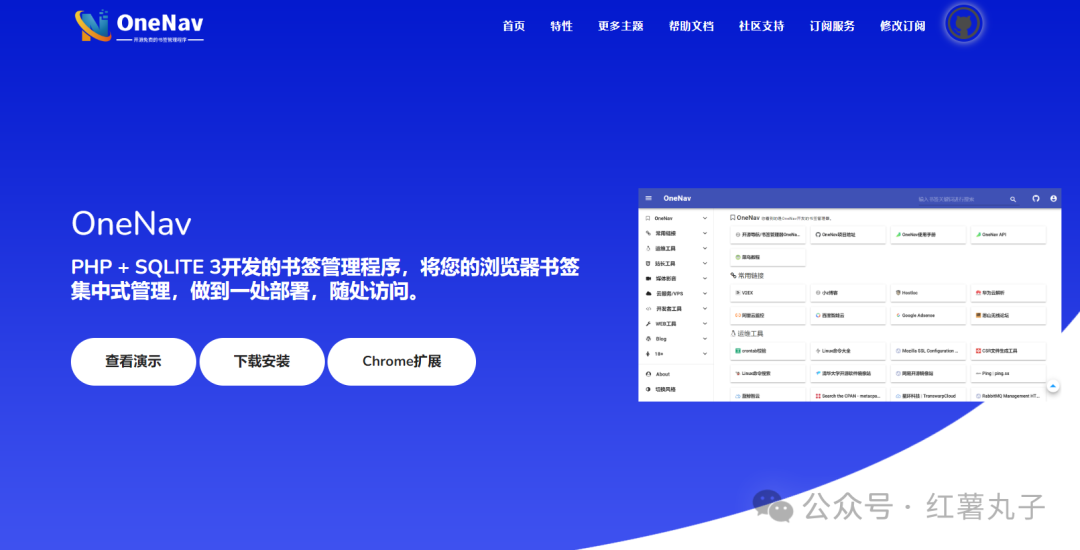1080x550 pixels.
Task: Expand the Blog category chevron
Action: click(705, 339)
